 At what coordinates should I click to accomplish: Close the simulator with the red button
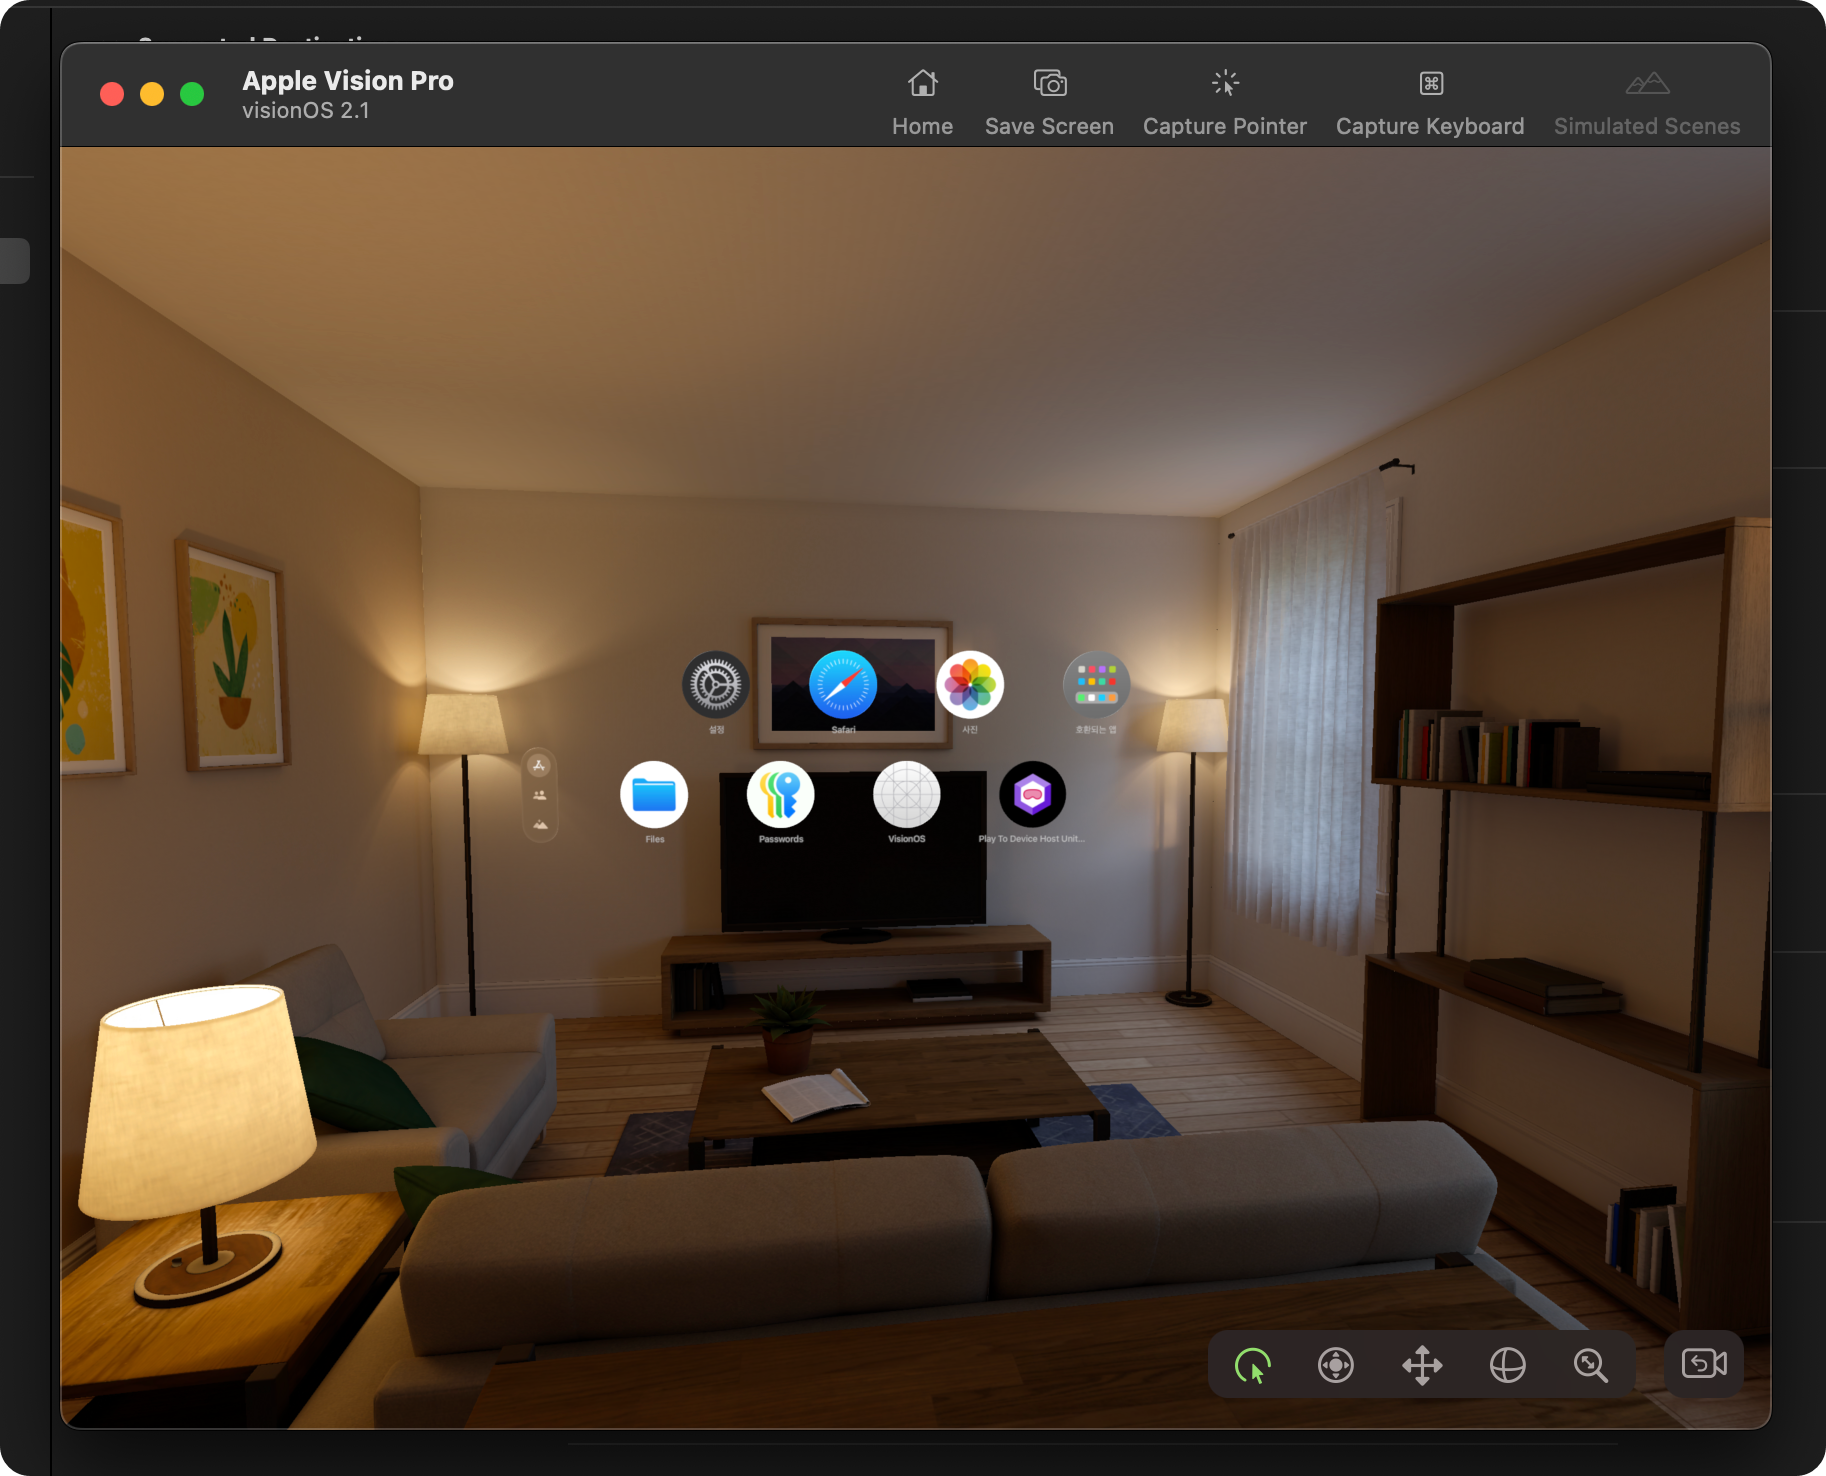click(x=112, y=94)
